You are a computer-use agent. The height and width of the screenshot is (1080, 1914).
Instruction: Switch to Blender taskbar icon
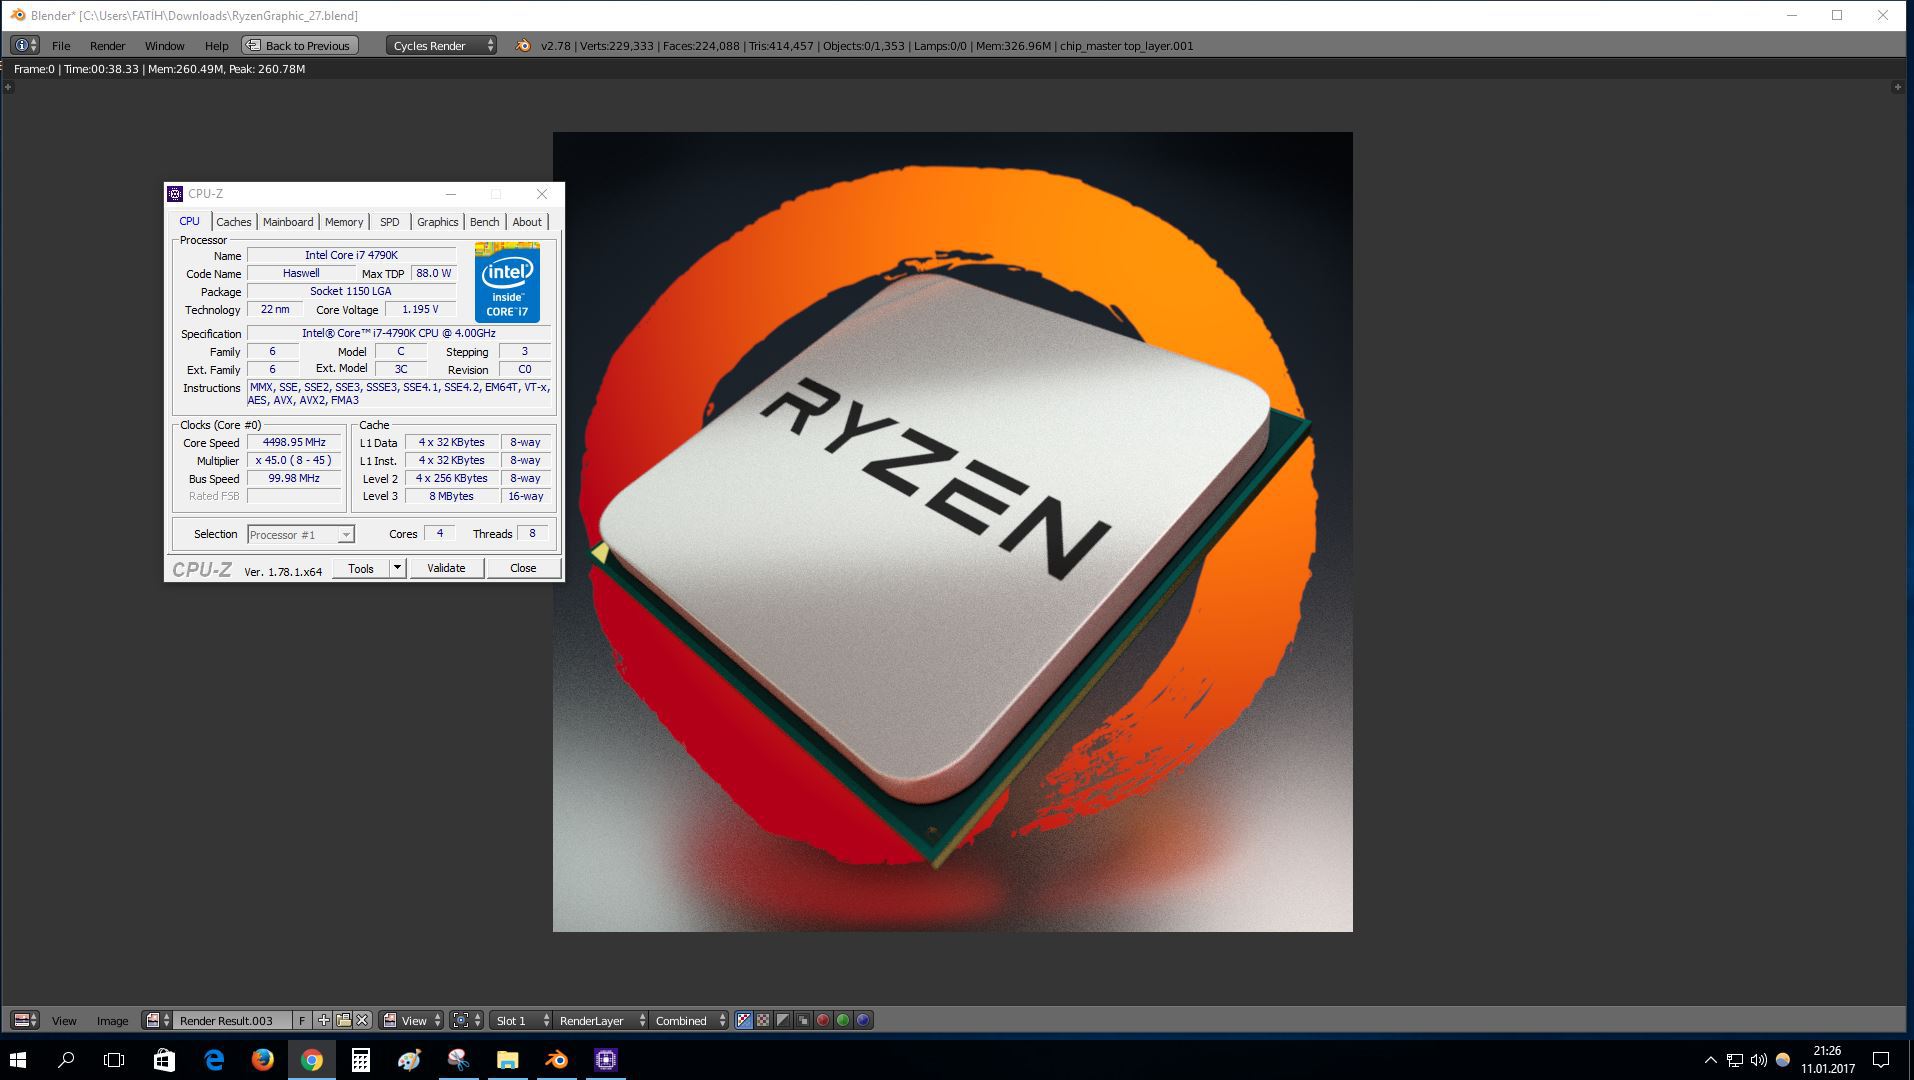(x=557, y=1060)
